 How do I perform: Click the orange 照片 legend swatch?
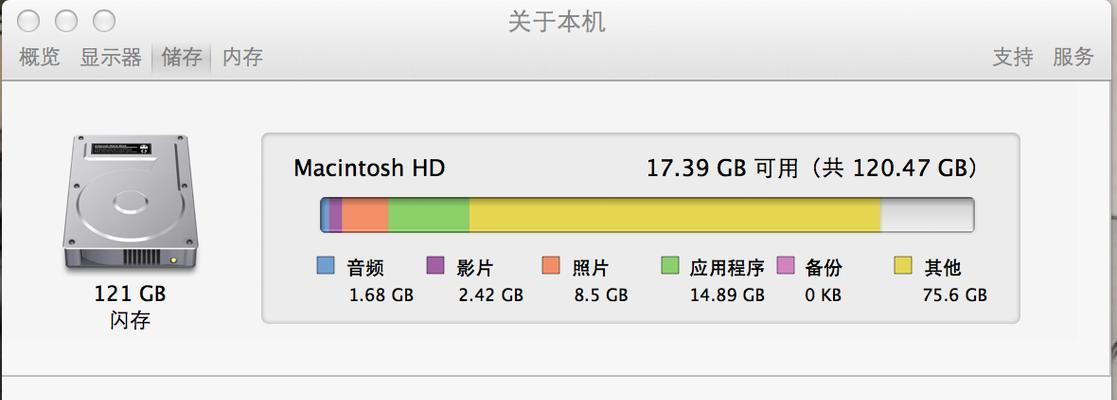pos(551,265)
